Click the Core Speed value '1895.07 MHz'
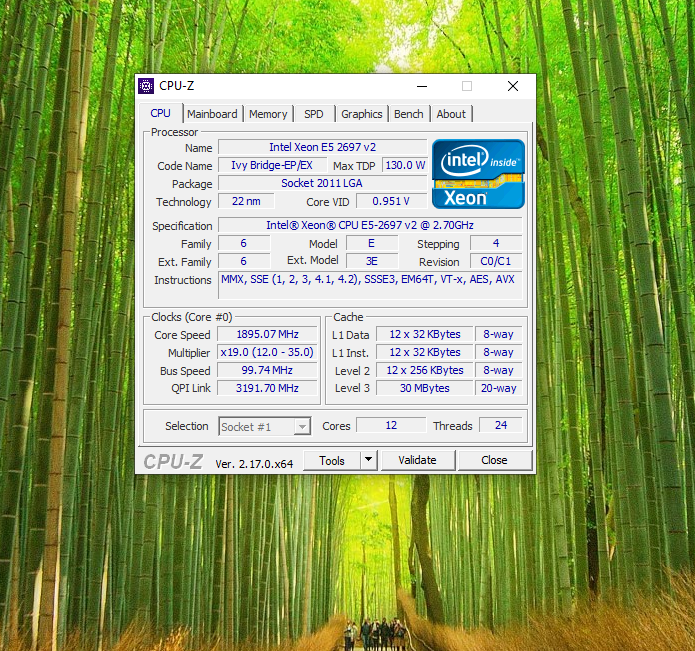 pos(267,334)
